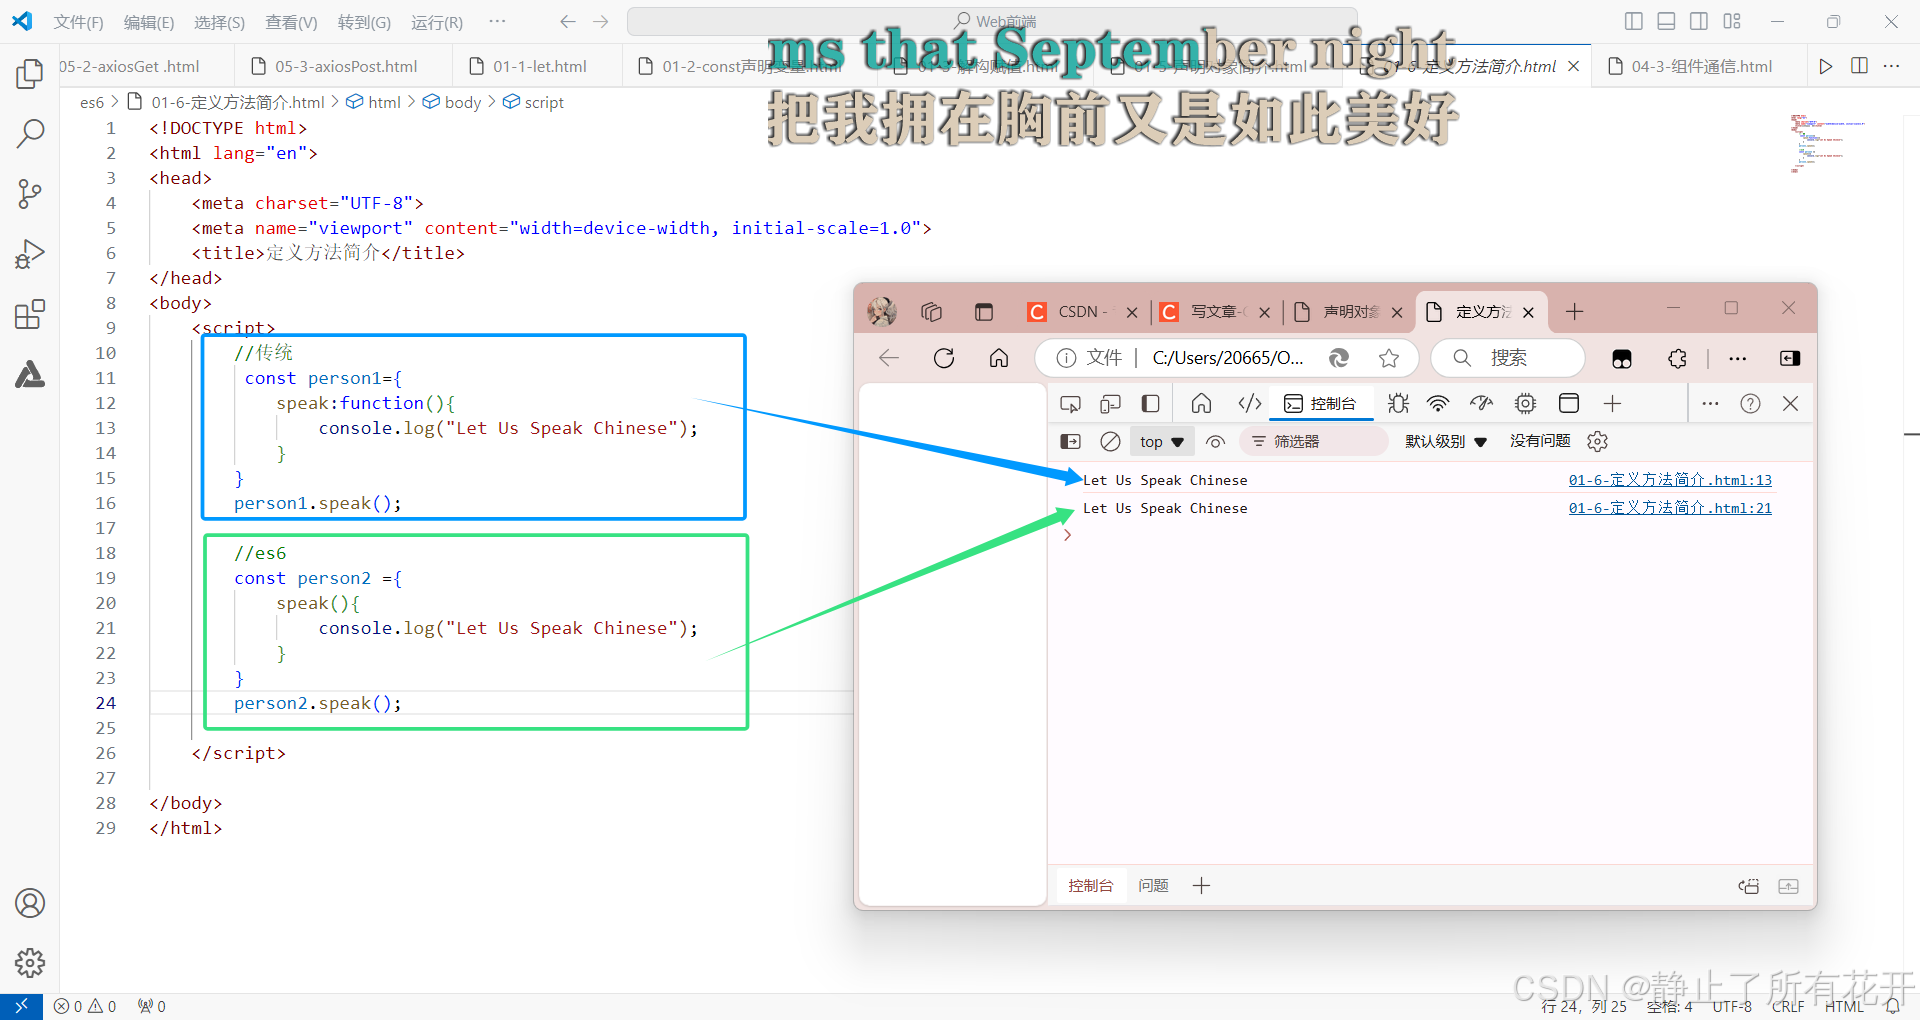The height and width of the screenshot is (1020, 1920).
Task: Close the active 定义方法简介.html editor tab
Action: (1573, 66)
